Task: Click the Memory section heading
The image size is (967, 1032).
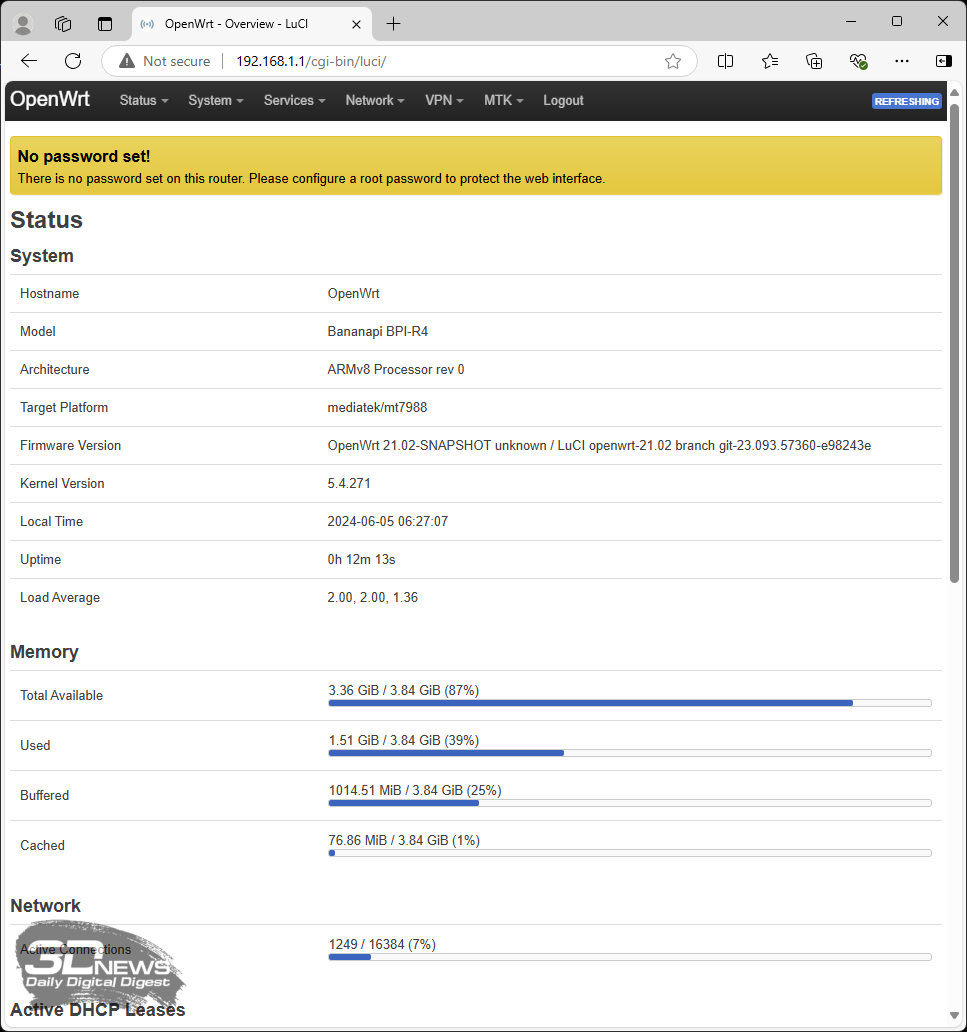Action: (x=44, y=652)
